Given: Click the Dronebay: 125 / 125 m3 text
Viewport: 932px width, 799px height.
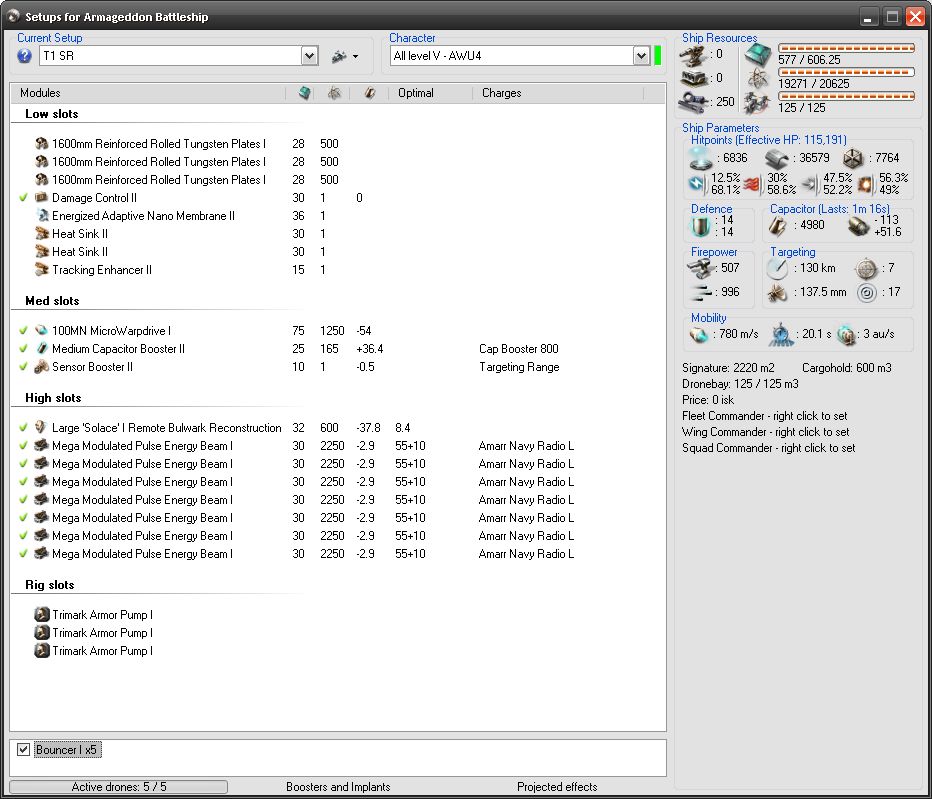Looking at the screenshot, I should 740,384.
